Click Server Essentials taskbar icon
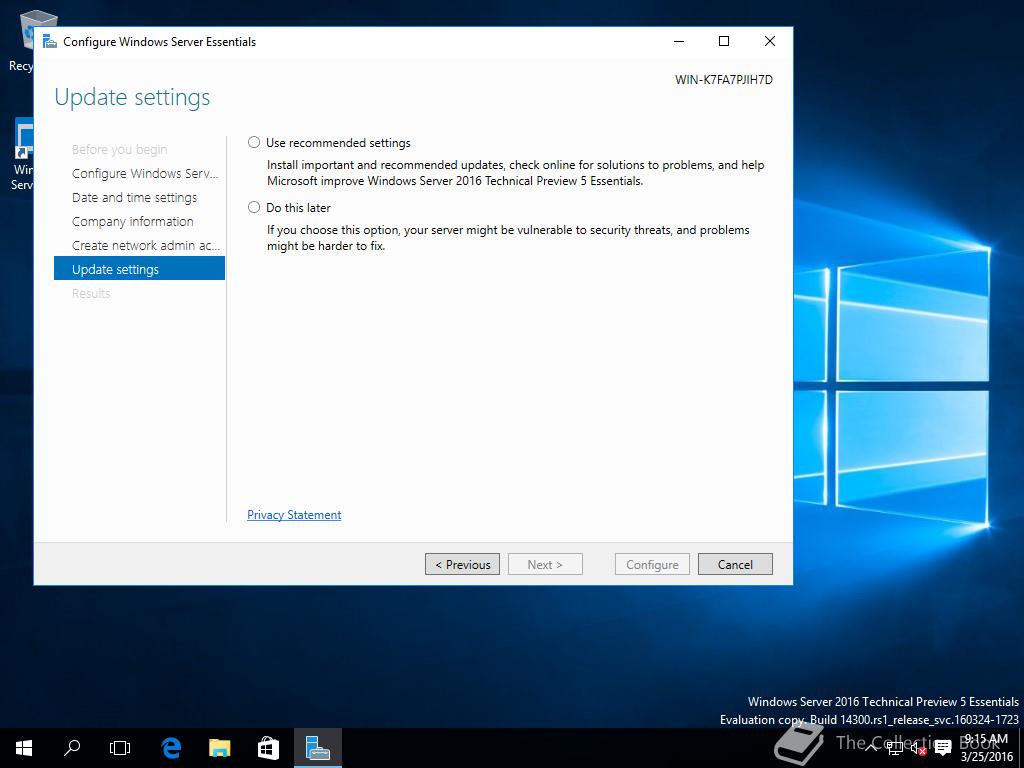 coord(317,748)
